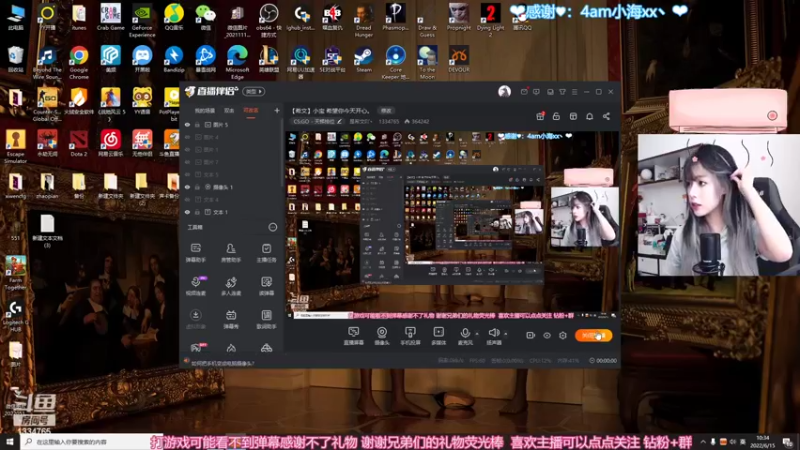Expand the toolbox more-options circle button

pos(273,227)
